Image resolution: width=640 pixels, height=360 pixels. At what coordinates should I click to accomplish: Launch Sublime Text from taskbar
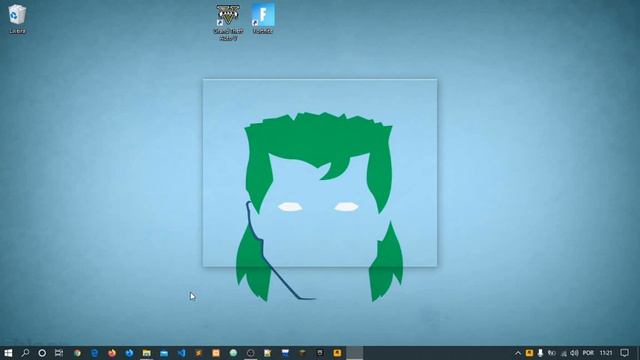point(199,353)
